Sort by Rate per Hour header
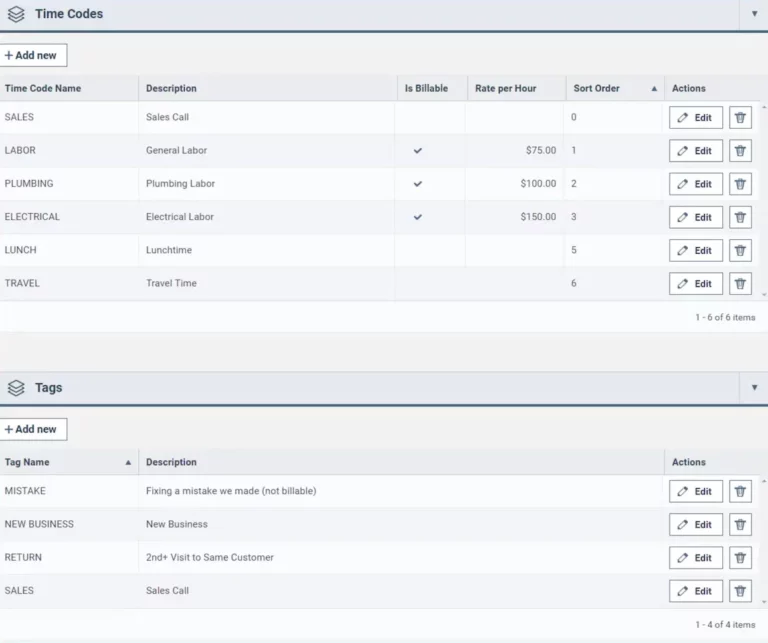768x643 pixels. click(505, 88)
